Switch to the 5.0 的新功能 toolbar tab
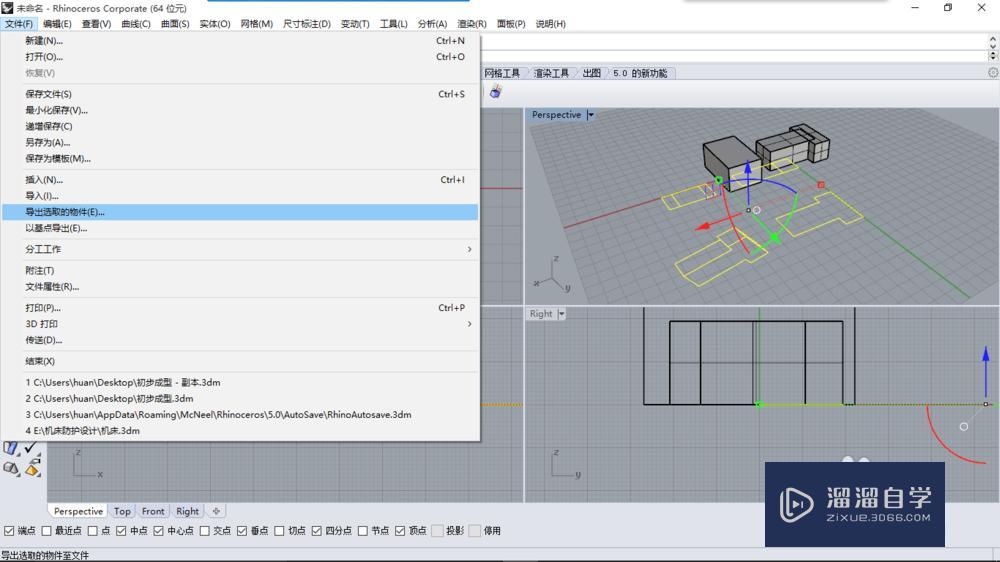Screen dimensions: 1000x562 (x=640, y=73)
